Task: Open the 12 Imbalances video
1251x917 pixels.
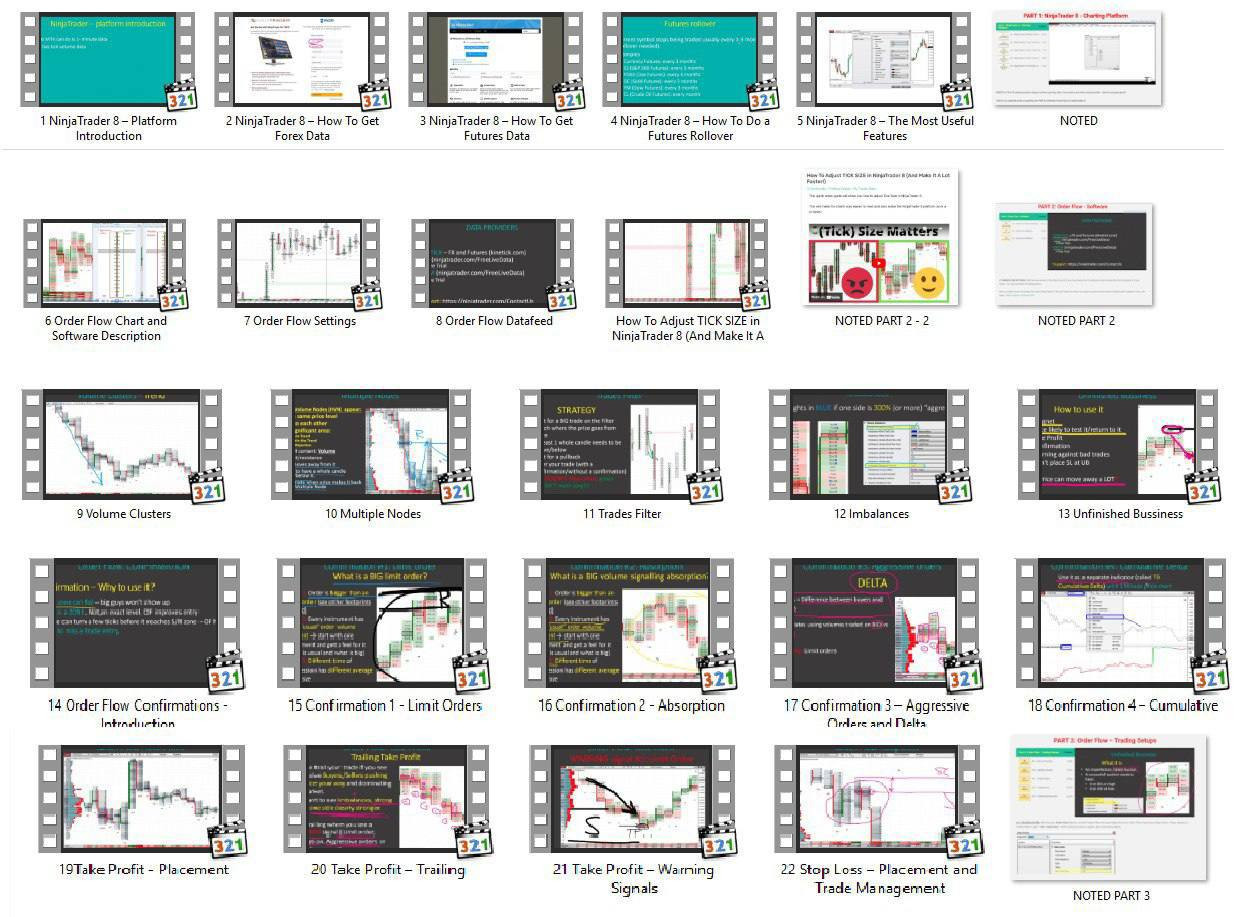Action: point(871,444)
